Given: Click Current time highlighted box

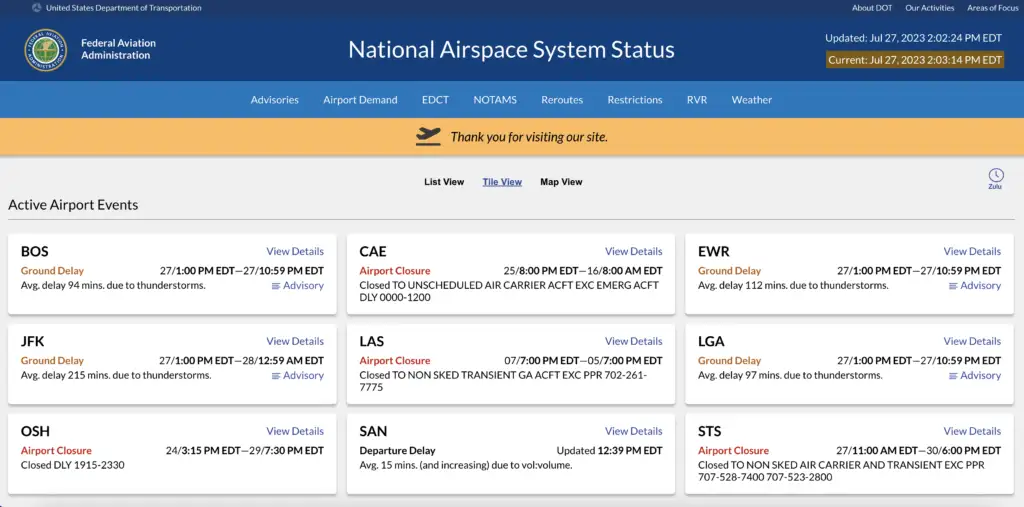Looking at the screenshot, I should point(915,60).
